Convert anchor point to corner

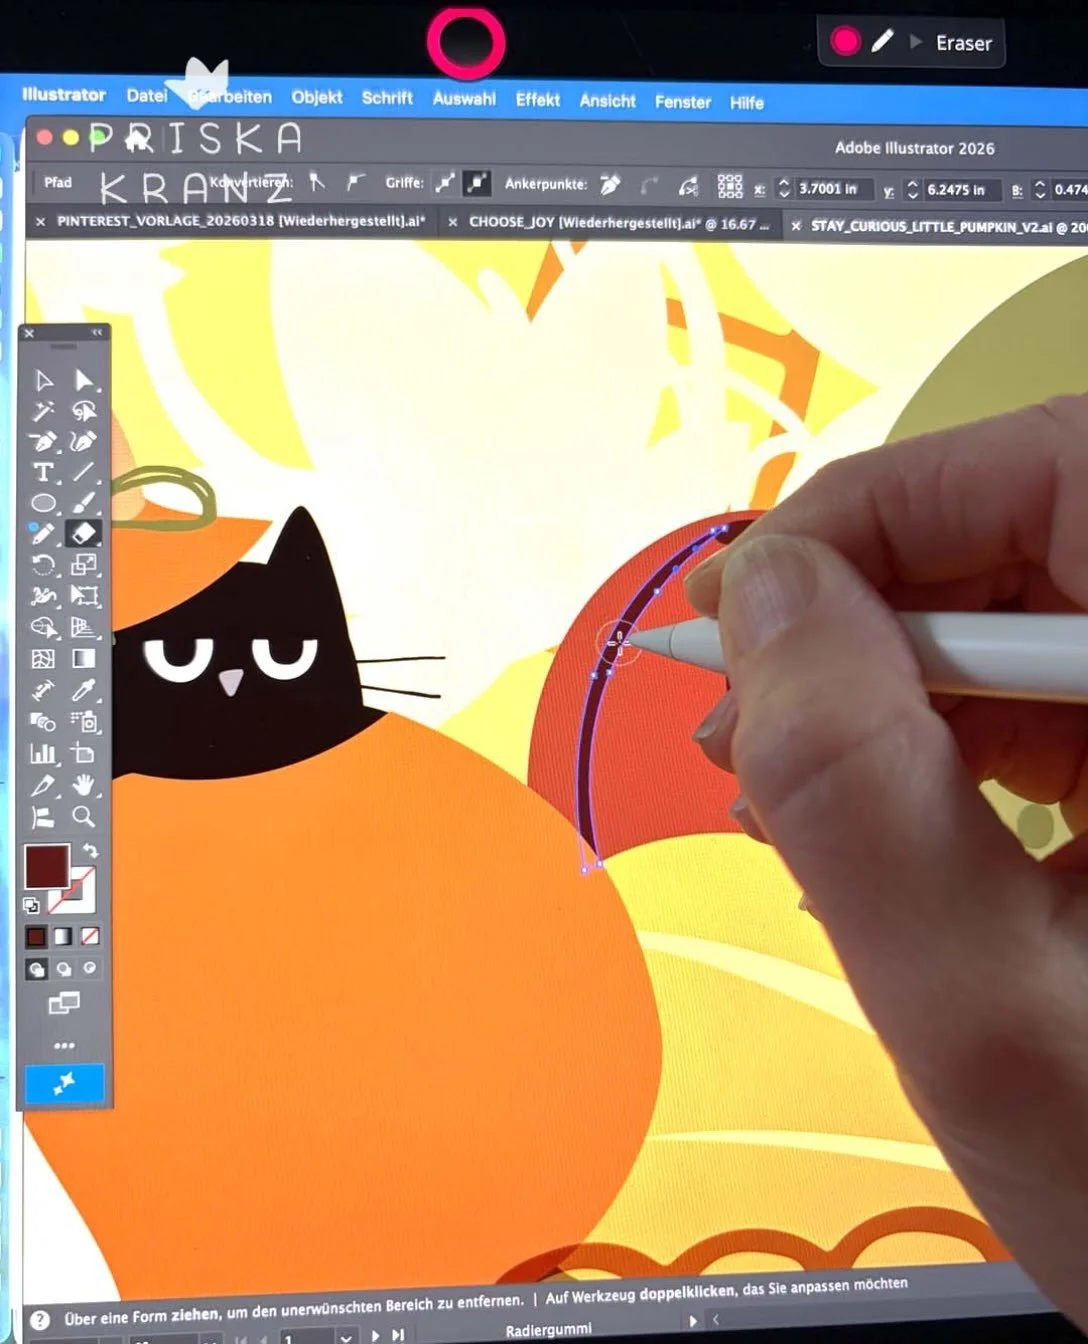click(x=317, y=181)
